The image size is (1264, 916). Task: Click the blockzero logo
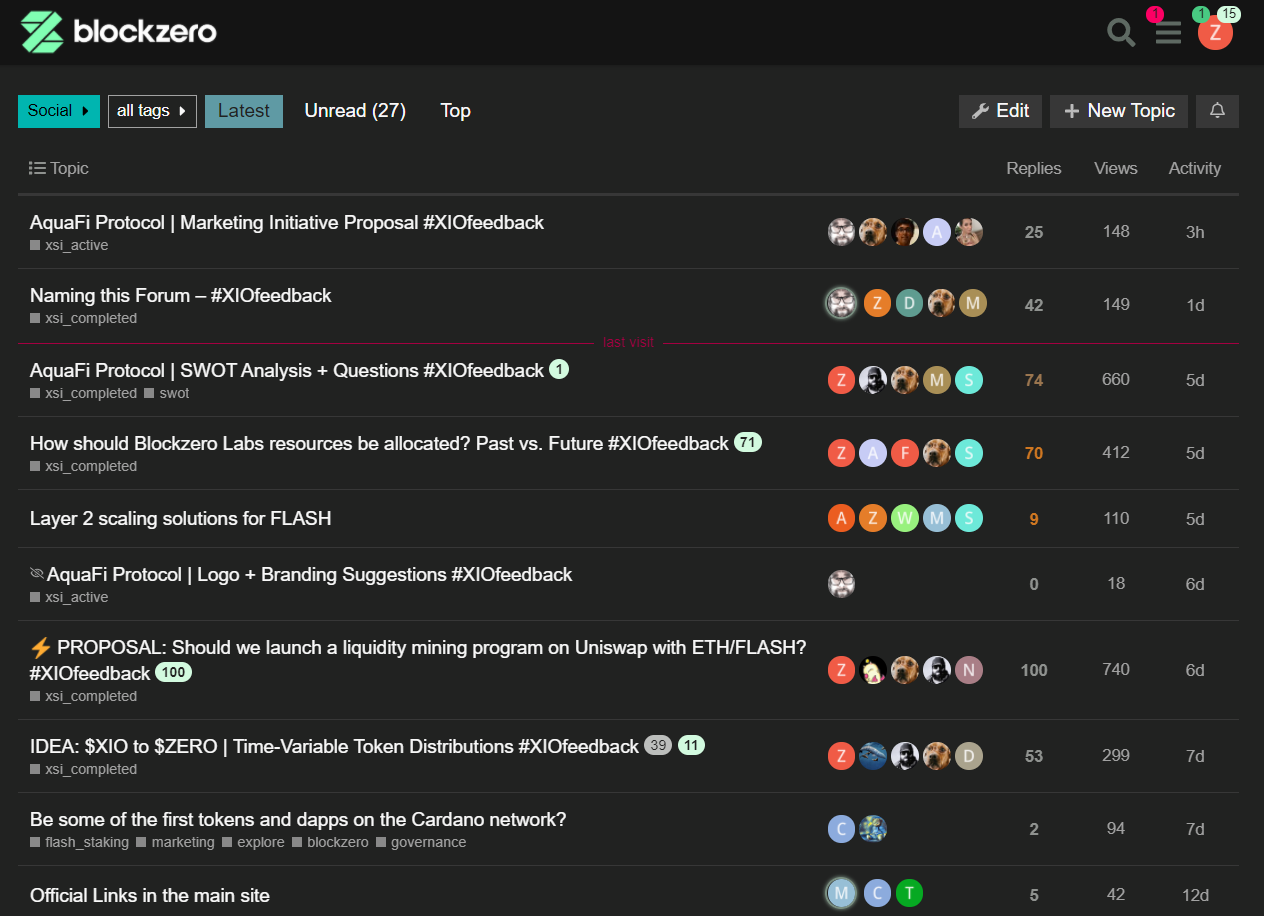click(118, 32)
